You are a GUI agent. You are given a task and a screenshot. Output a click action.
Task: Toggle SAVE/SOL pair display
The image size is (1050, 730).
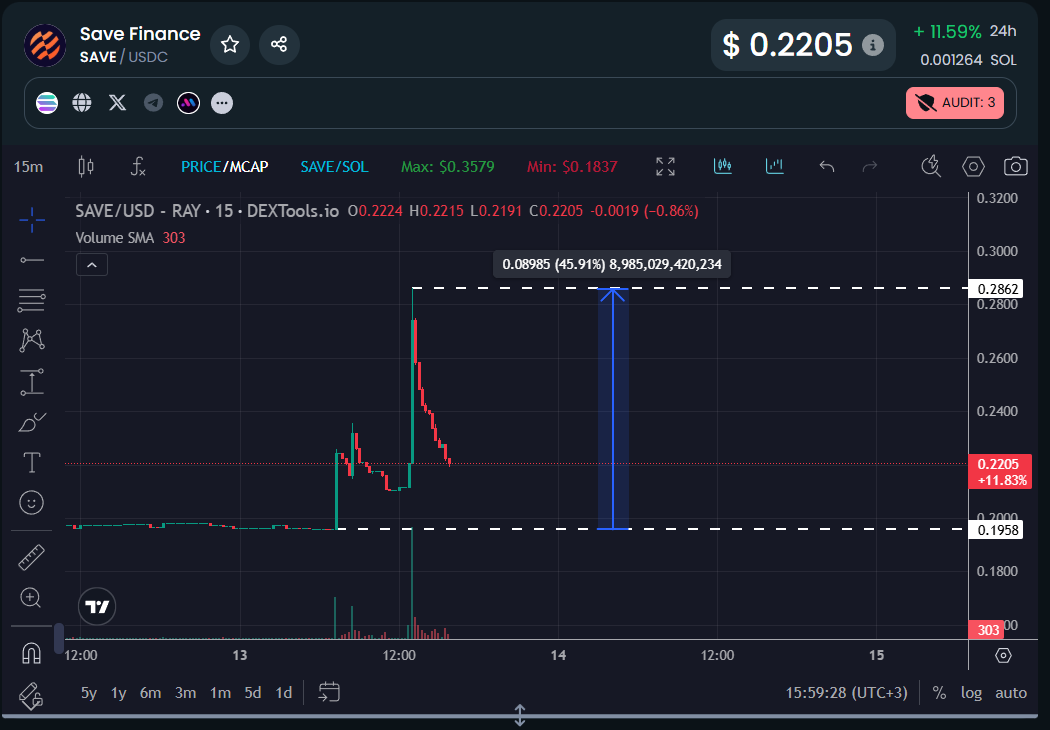tap(334, 167)
